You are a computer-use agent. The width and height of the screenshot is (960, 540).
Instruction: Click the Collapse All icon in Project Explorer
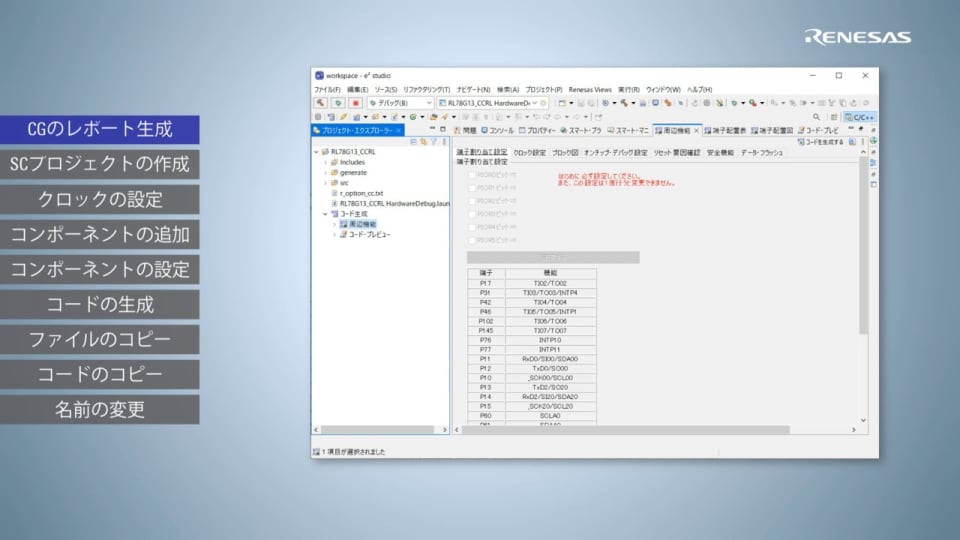(x=413, y=141)
